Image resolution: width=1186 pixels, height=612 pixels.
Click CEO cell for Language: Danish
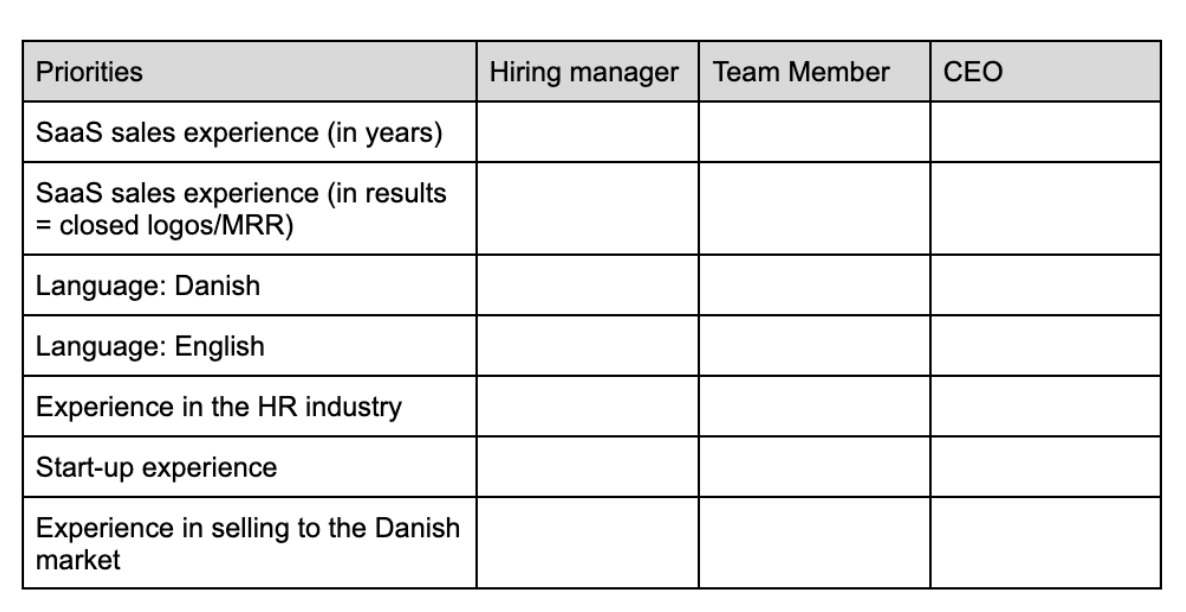pyautogui.click(x=1044, y=286)
